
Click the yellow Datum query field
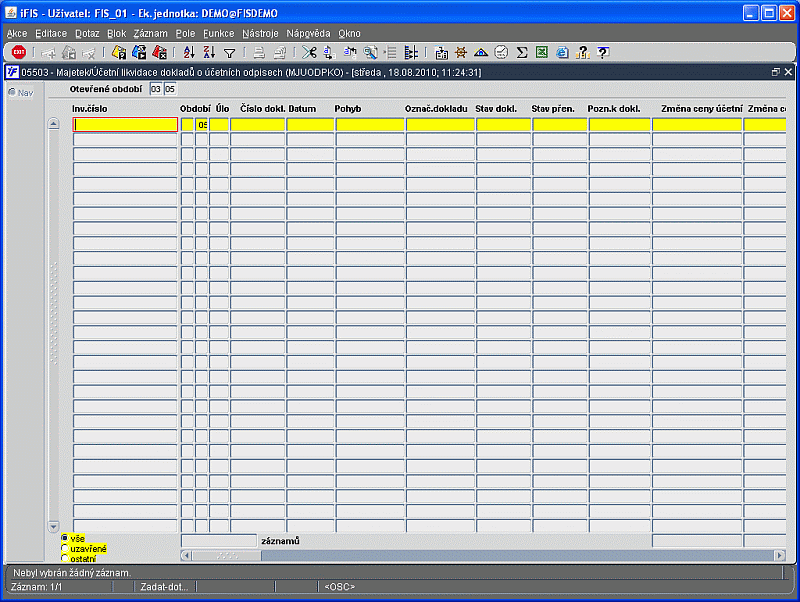tap(310, 124)
